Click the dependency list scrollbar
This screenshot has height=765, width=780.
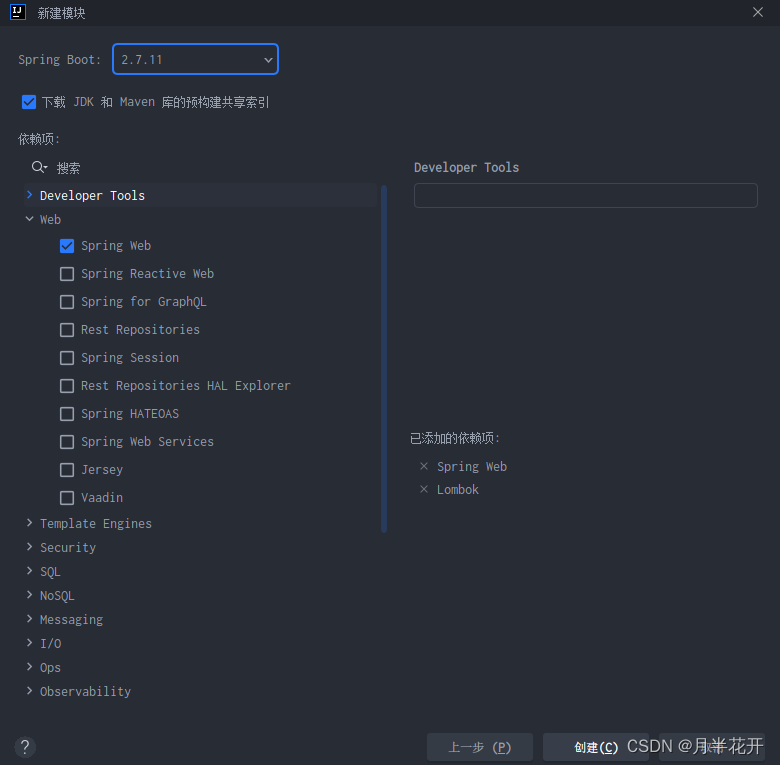point(384,358)
